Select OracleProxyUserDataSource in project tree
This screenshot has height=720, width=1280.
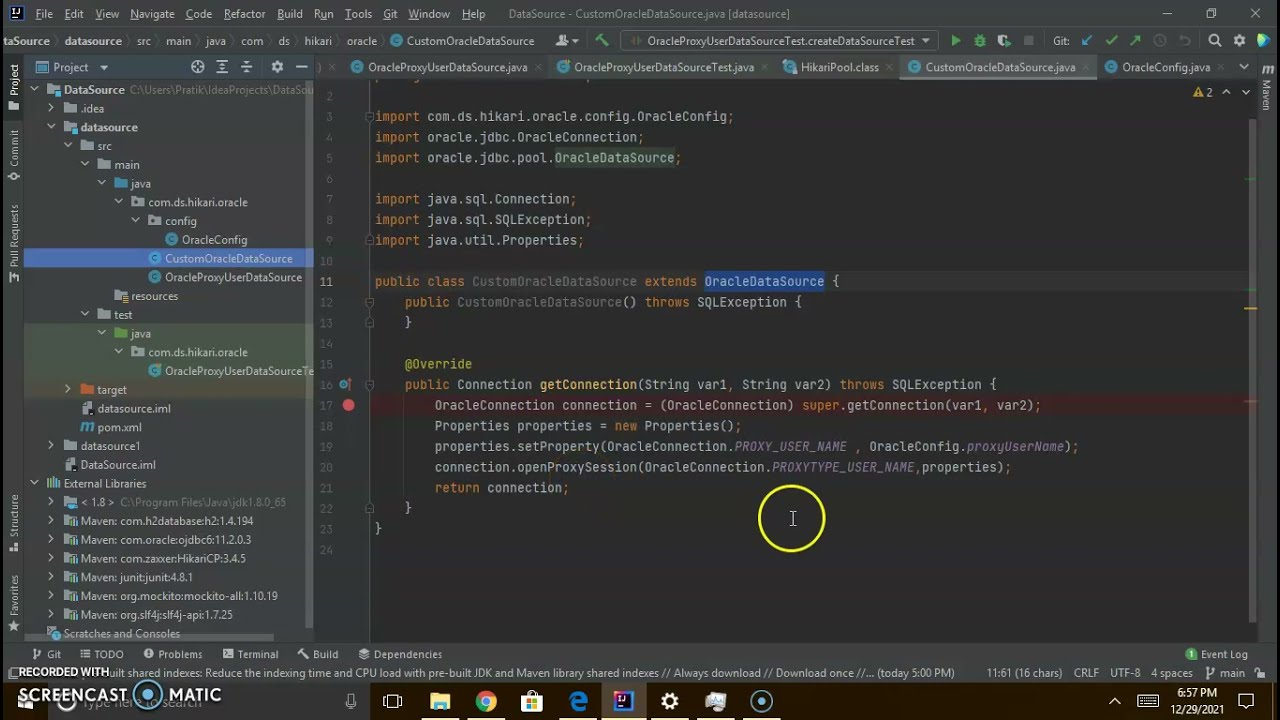pyautogui.click(x=233, y=277)
